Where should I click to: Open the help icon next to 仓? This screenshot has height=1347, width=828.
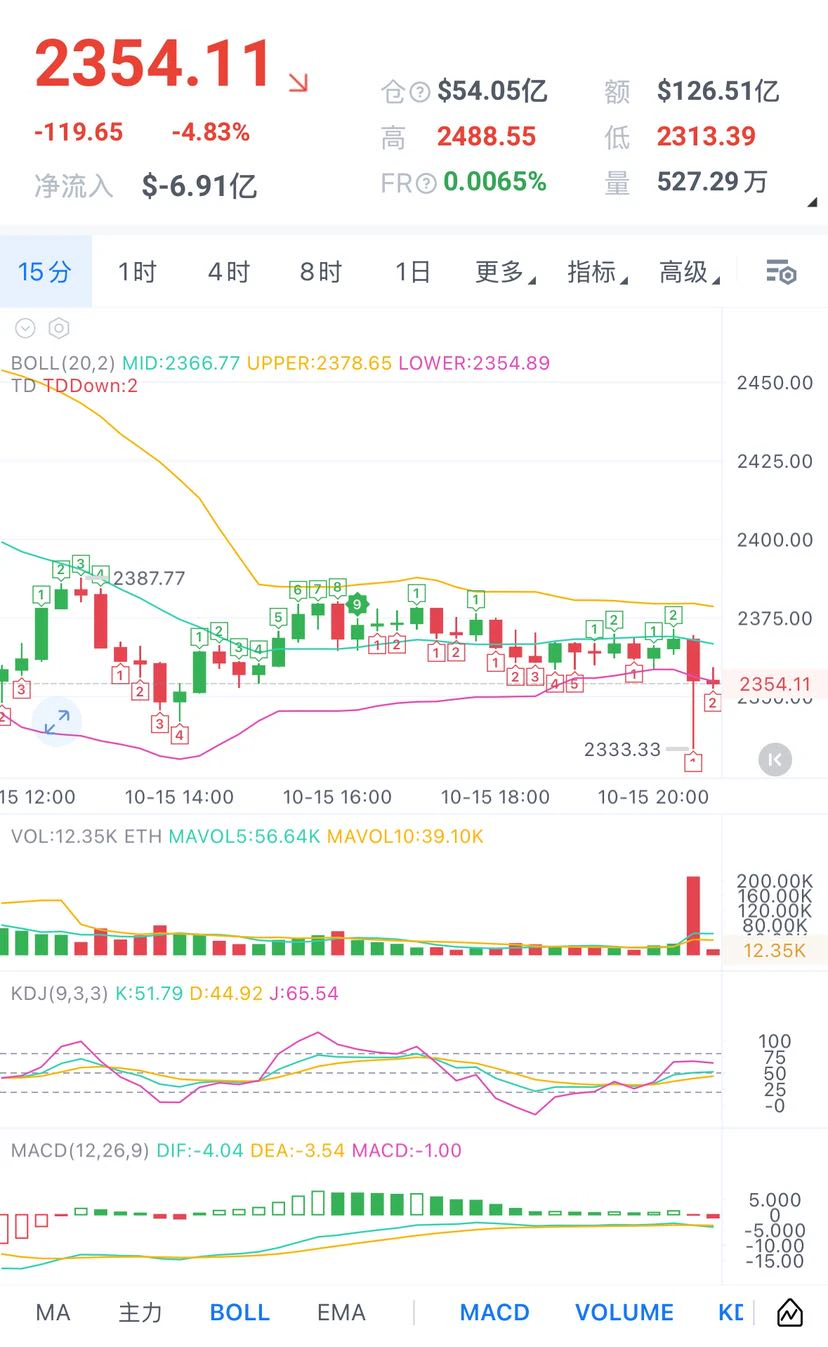click(420, 92)
